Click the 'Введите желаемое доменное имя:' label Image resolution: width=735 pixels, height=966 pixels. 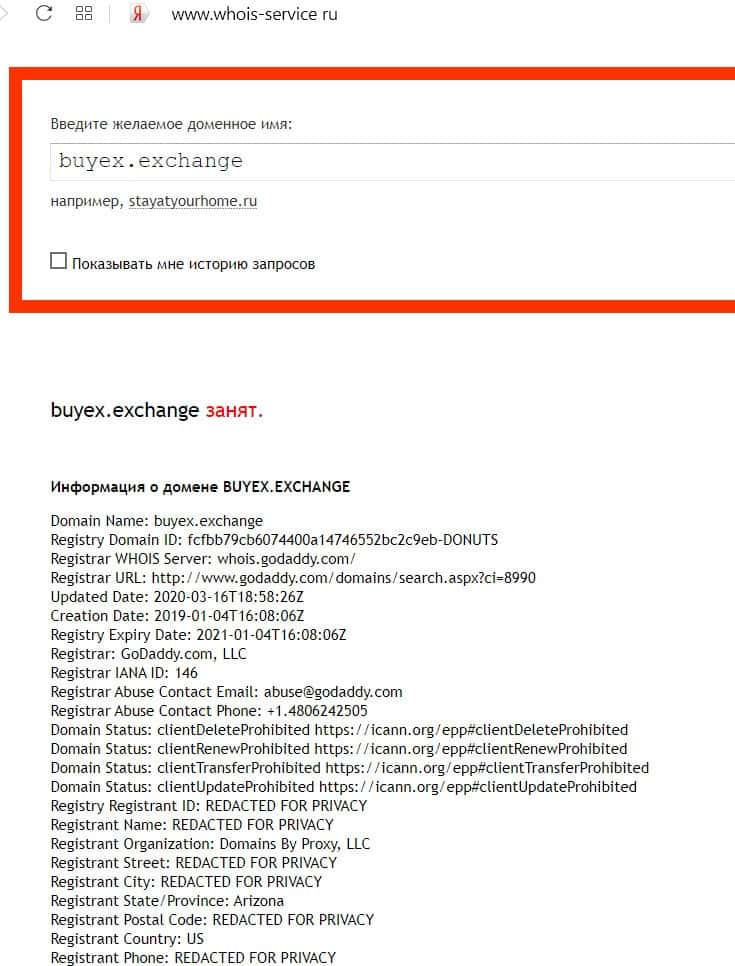171,124
